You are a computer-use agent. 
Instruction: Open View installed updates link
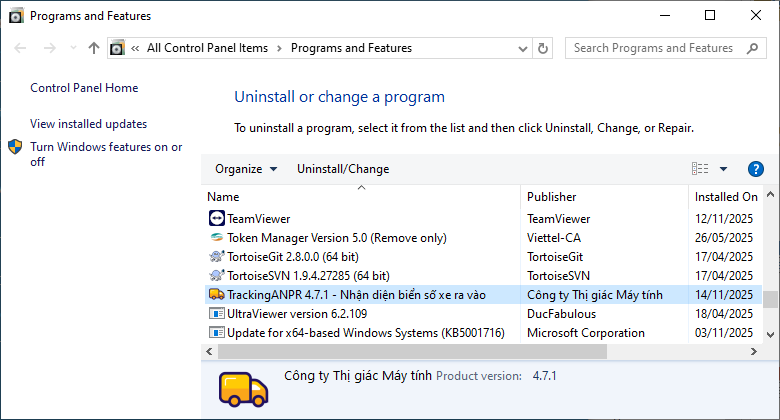coord(88,124)
